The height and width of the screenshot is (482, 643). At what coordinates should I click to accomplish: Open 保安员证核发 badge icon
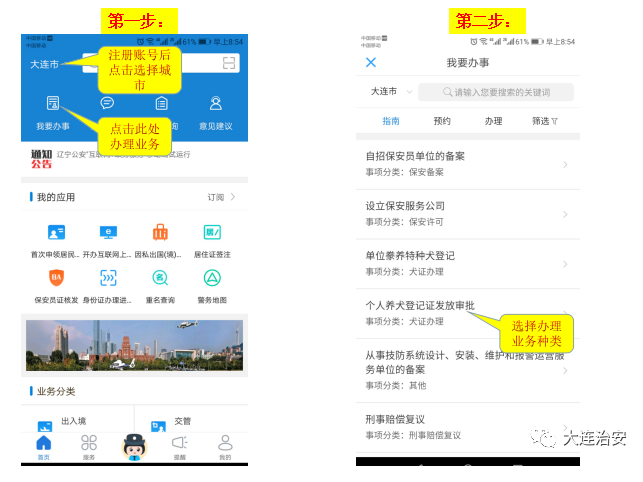pos(56,278)
